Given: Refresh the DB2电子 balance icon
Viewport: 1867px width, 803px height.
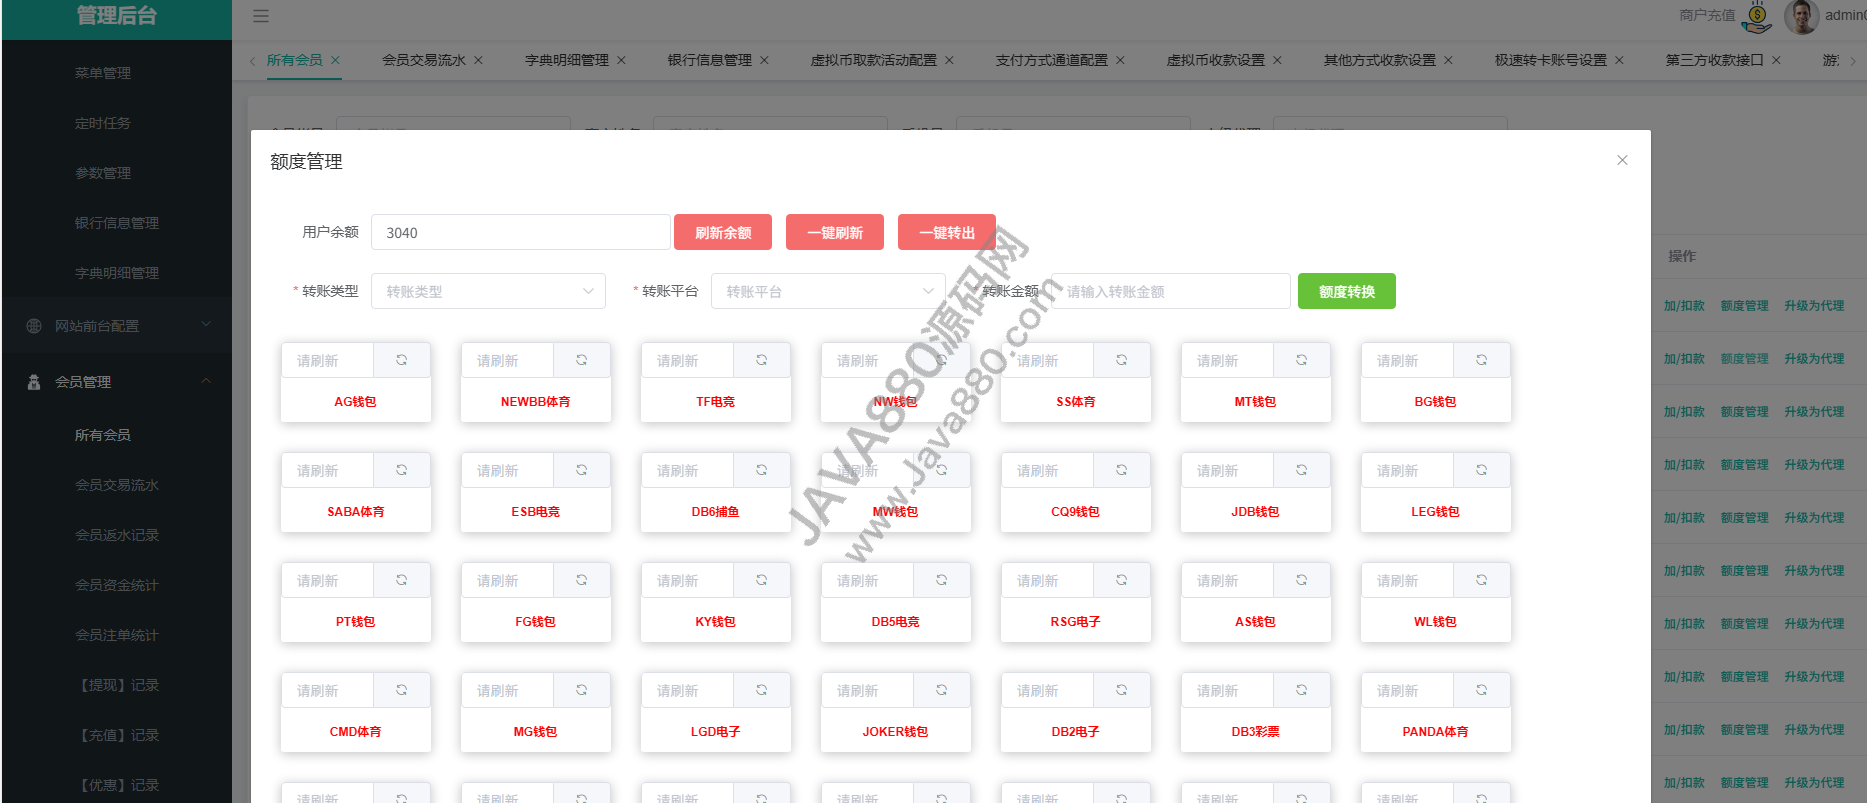Looking at the screenshot, I should pos(1122,690).
